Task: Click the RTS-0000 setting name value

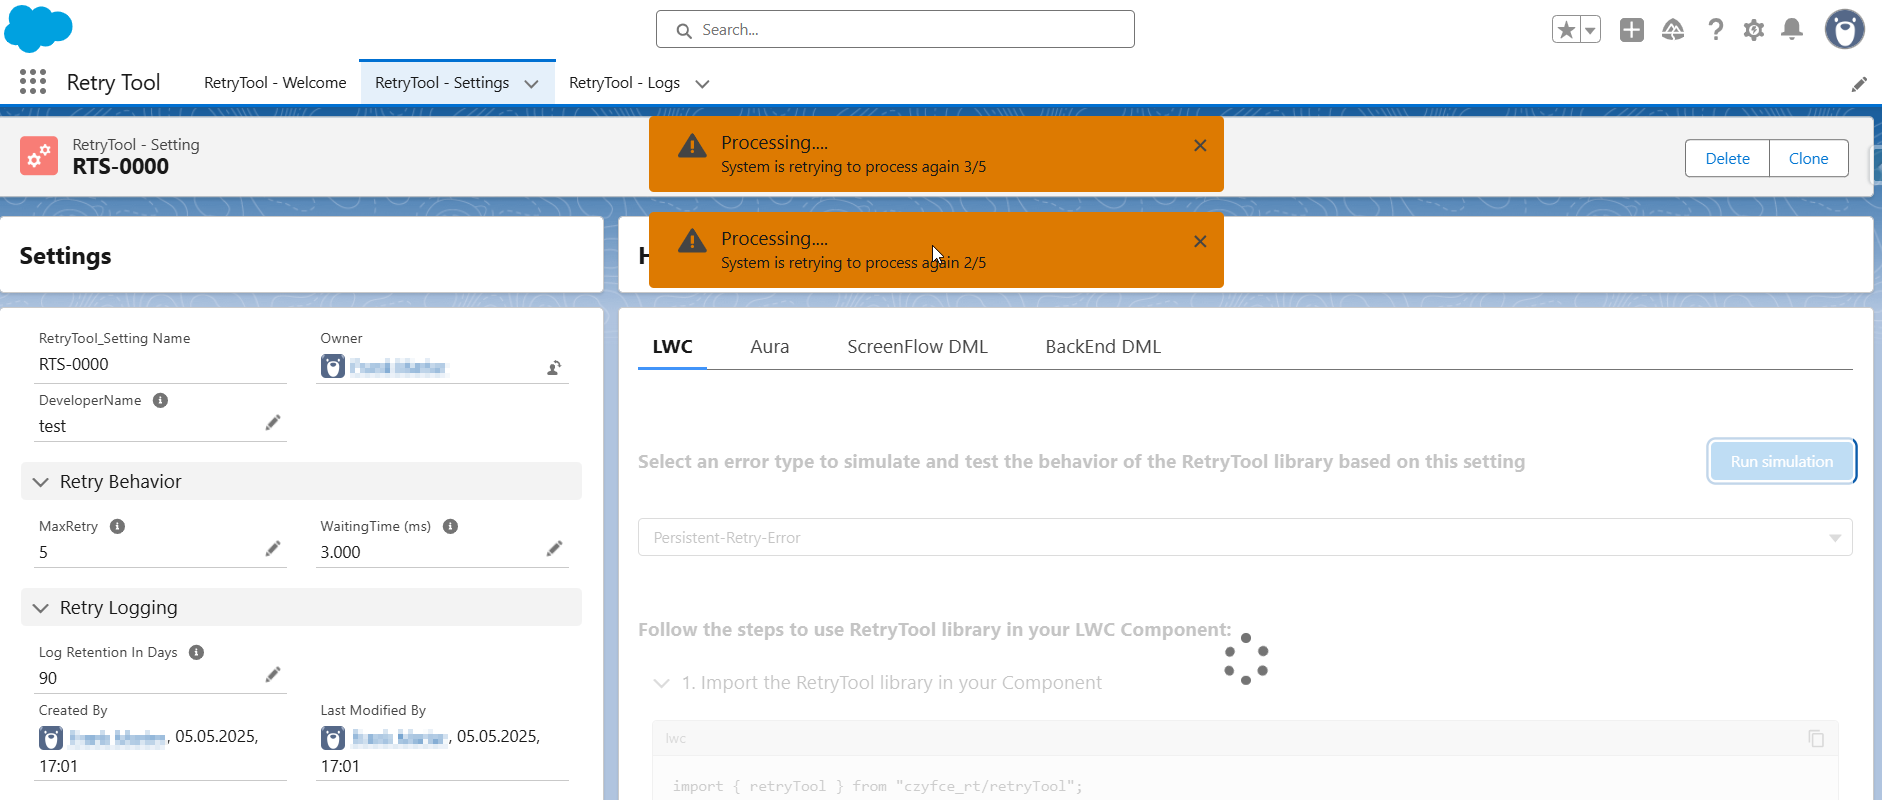Action: click(74, 364)
